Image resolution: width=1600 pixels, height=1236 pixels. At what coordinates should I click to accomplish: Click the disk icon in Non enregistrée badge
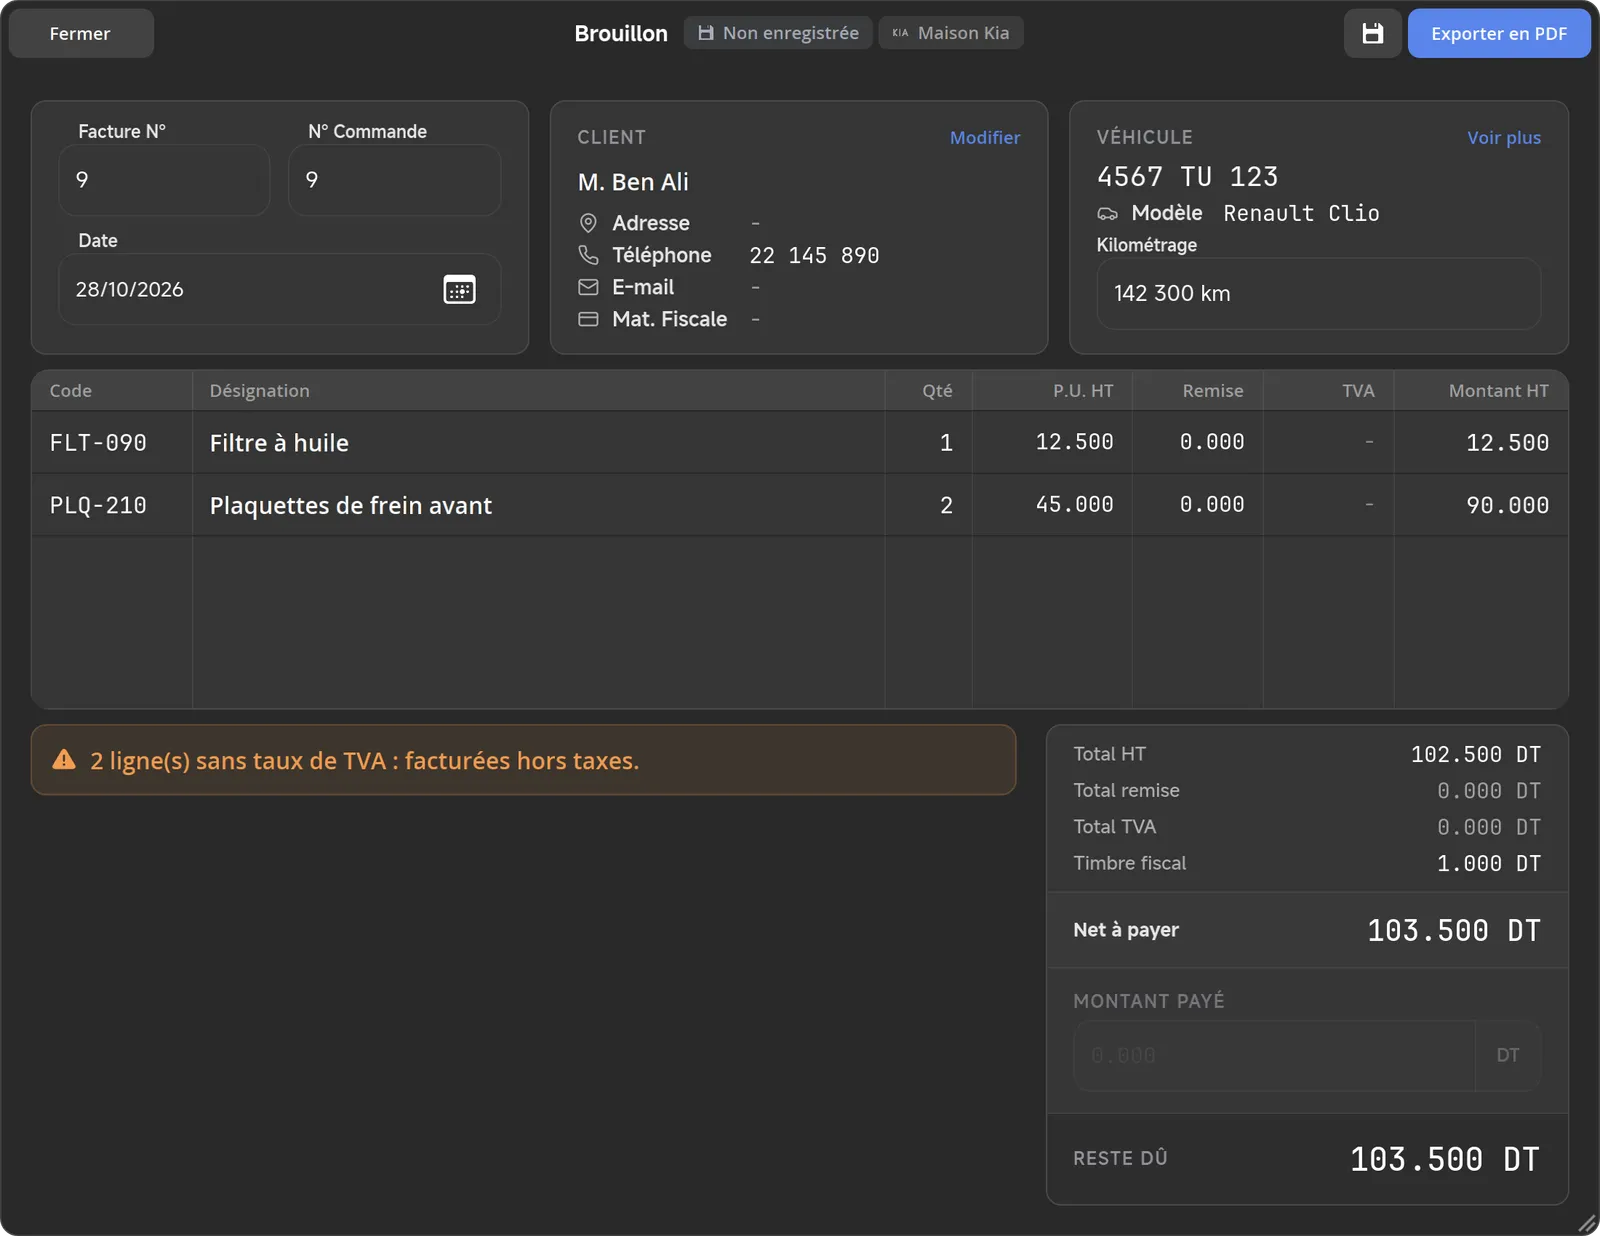(x=706, y=33)
